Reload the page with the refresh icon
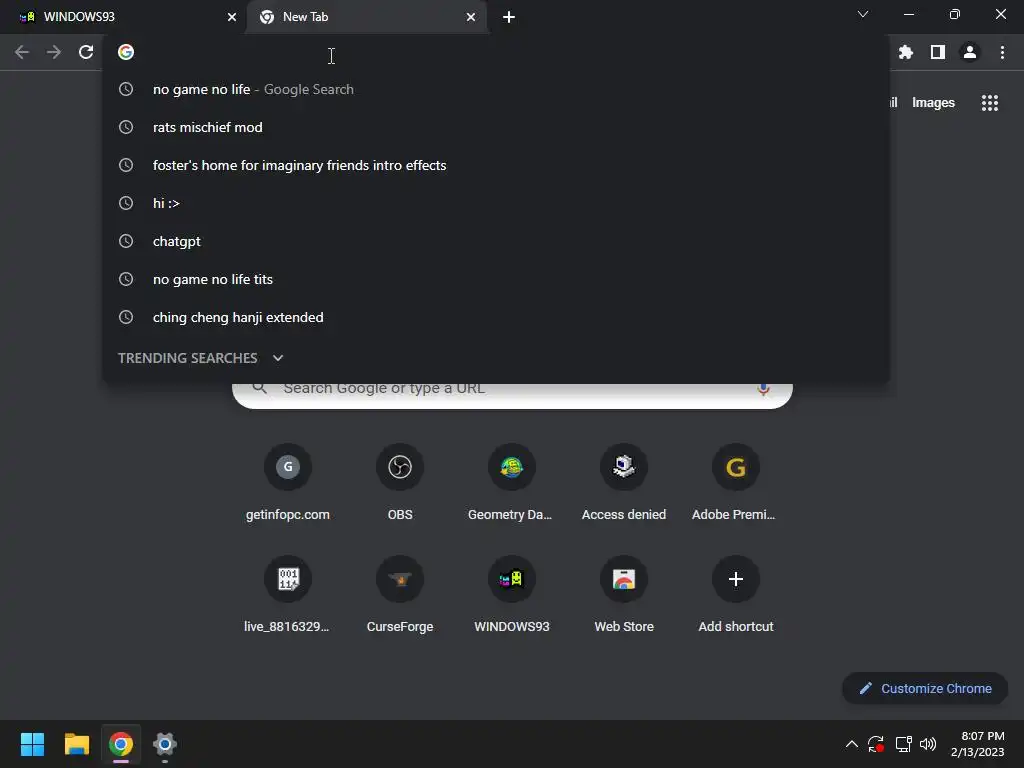1024x768 pixels. tap(86, 52)
